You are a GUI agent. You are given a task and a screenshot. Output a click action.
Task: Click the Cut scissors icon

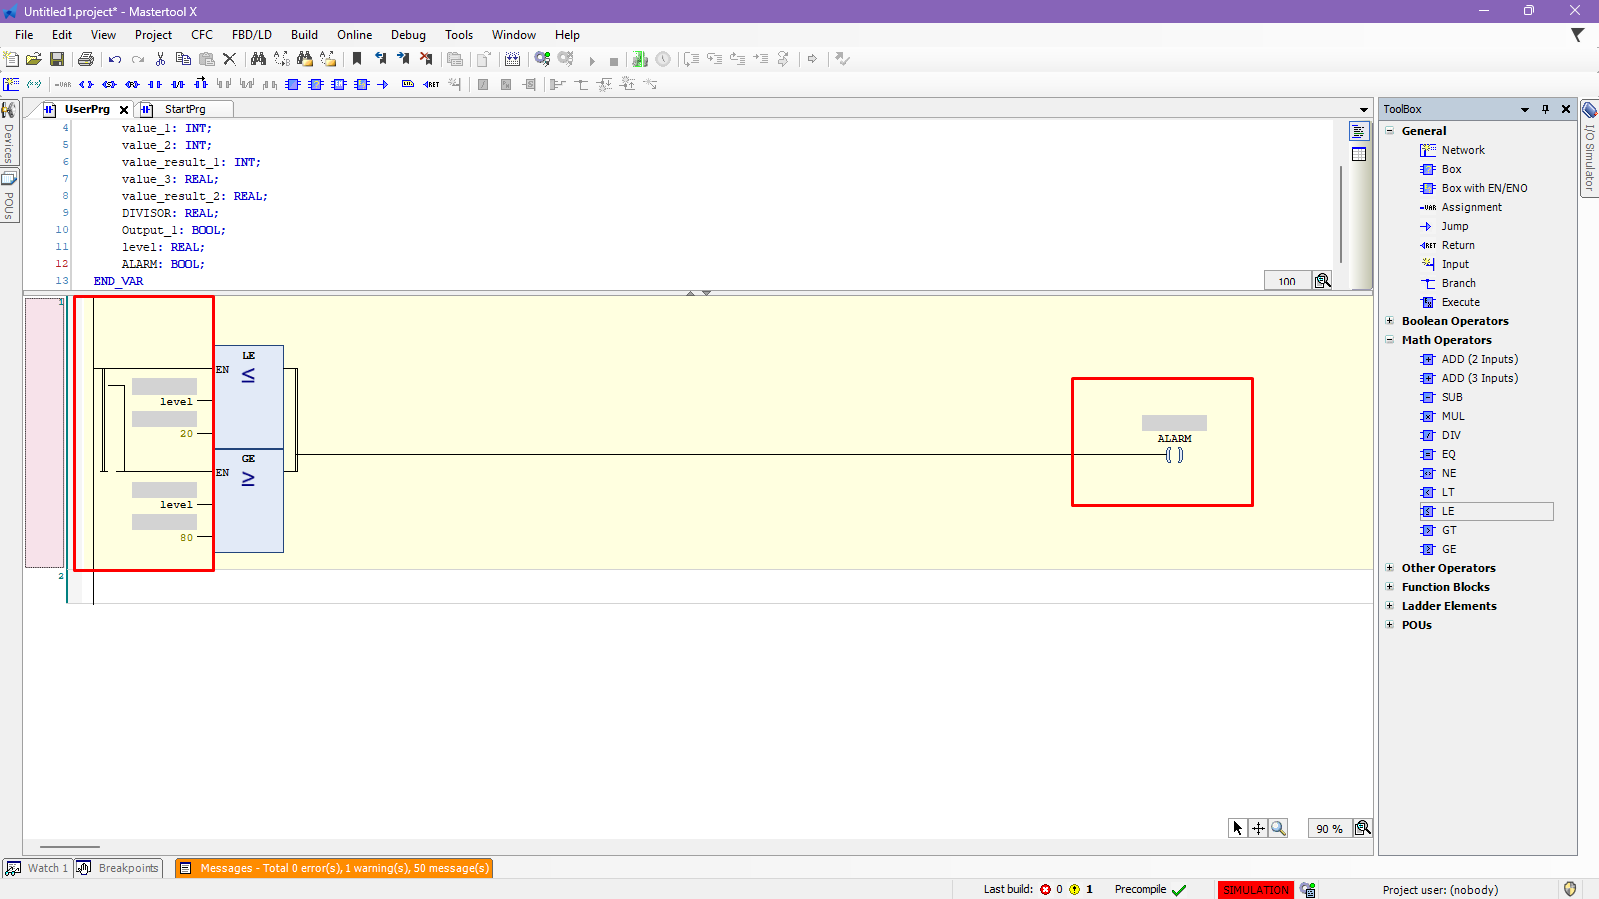pos(160,59)
